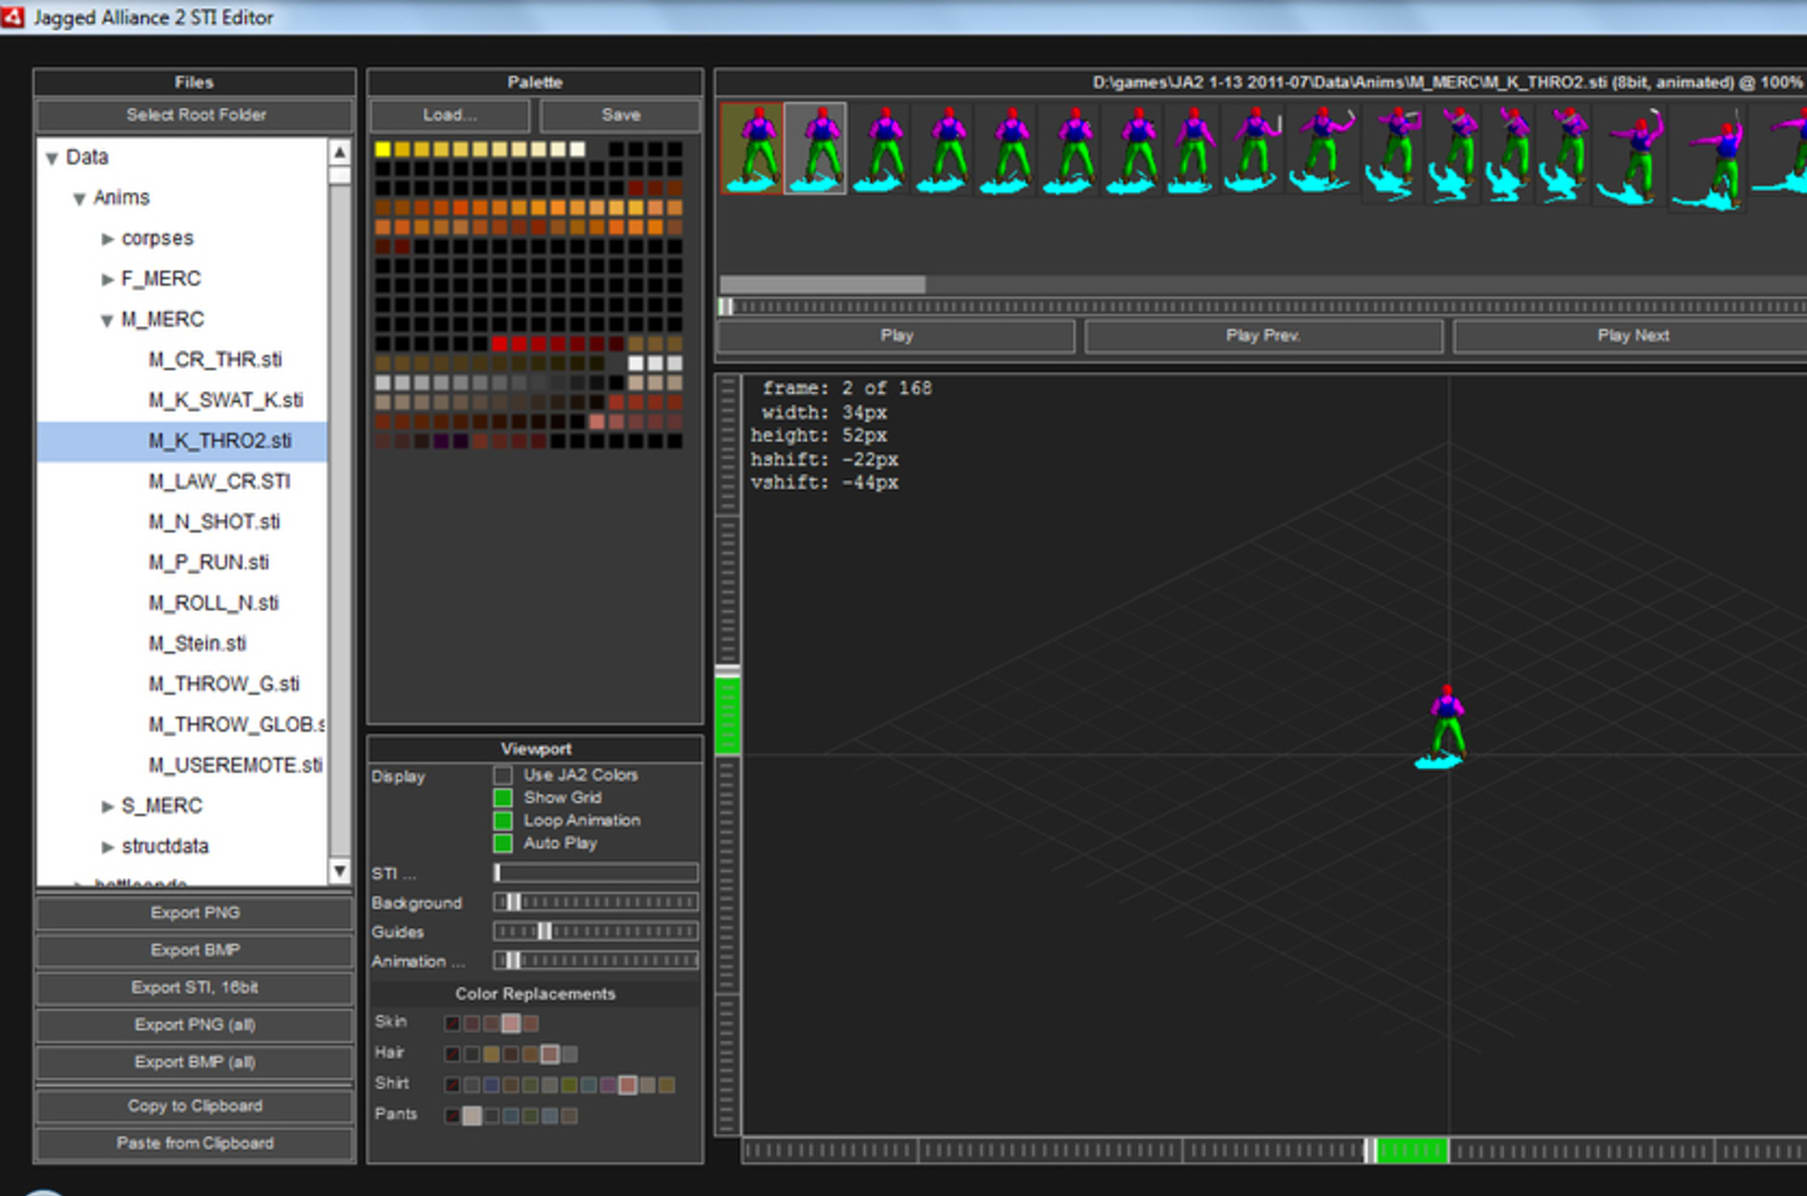Select M_K_THRO2.sti in file tree
The height and width of the screenshot is (1196, 1807).
183,441
